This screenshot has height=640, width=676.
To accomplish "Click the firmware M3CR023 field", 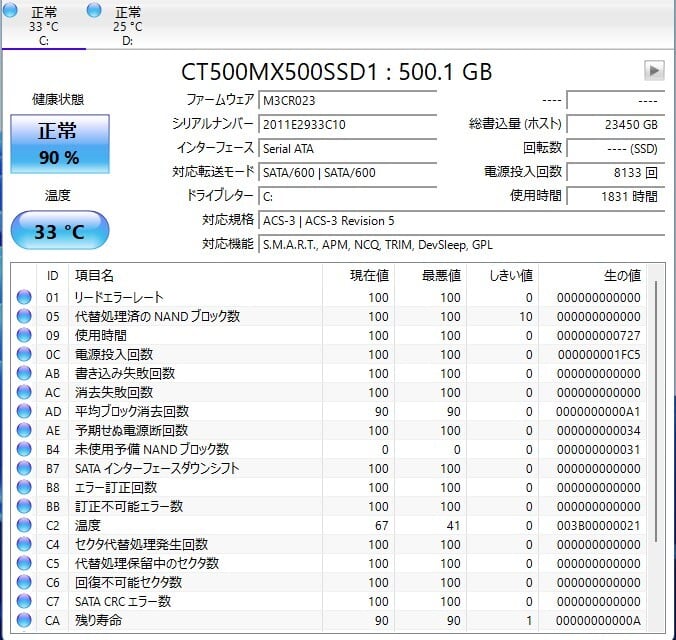I will click(x=347, y=100).
